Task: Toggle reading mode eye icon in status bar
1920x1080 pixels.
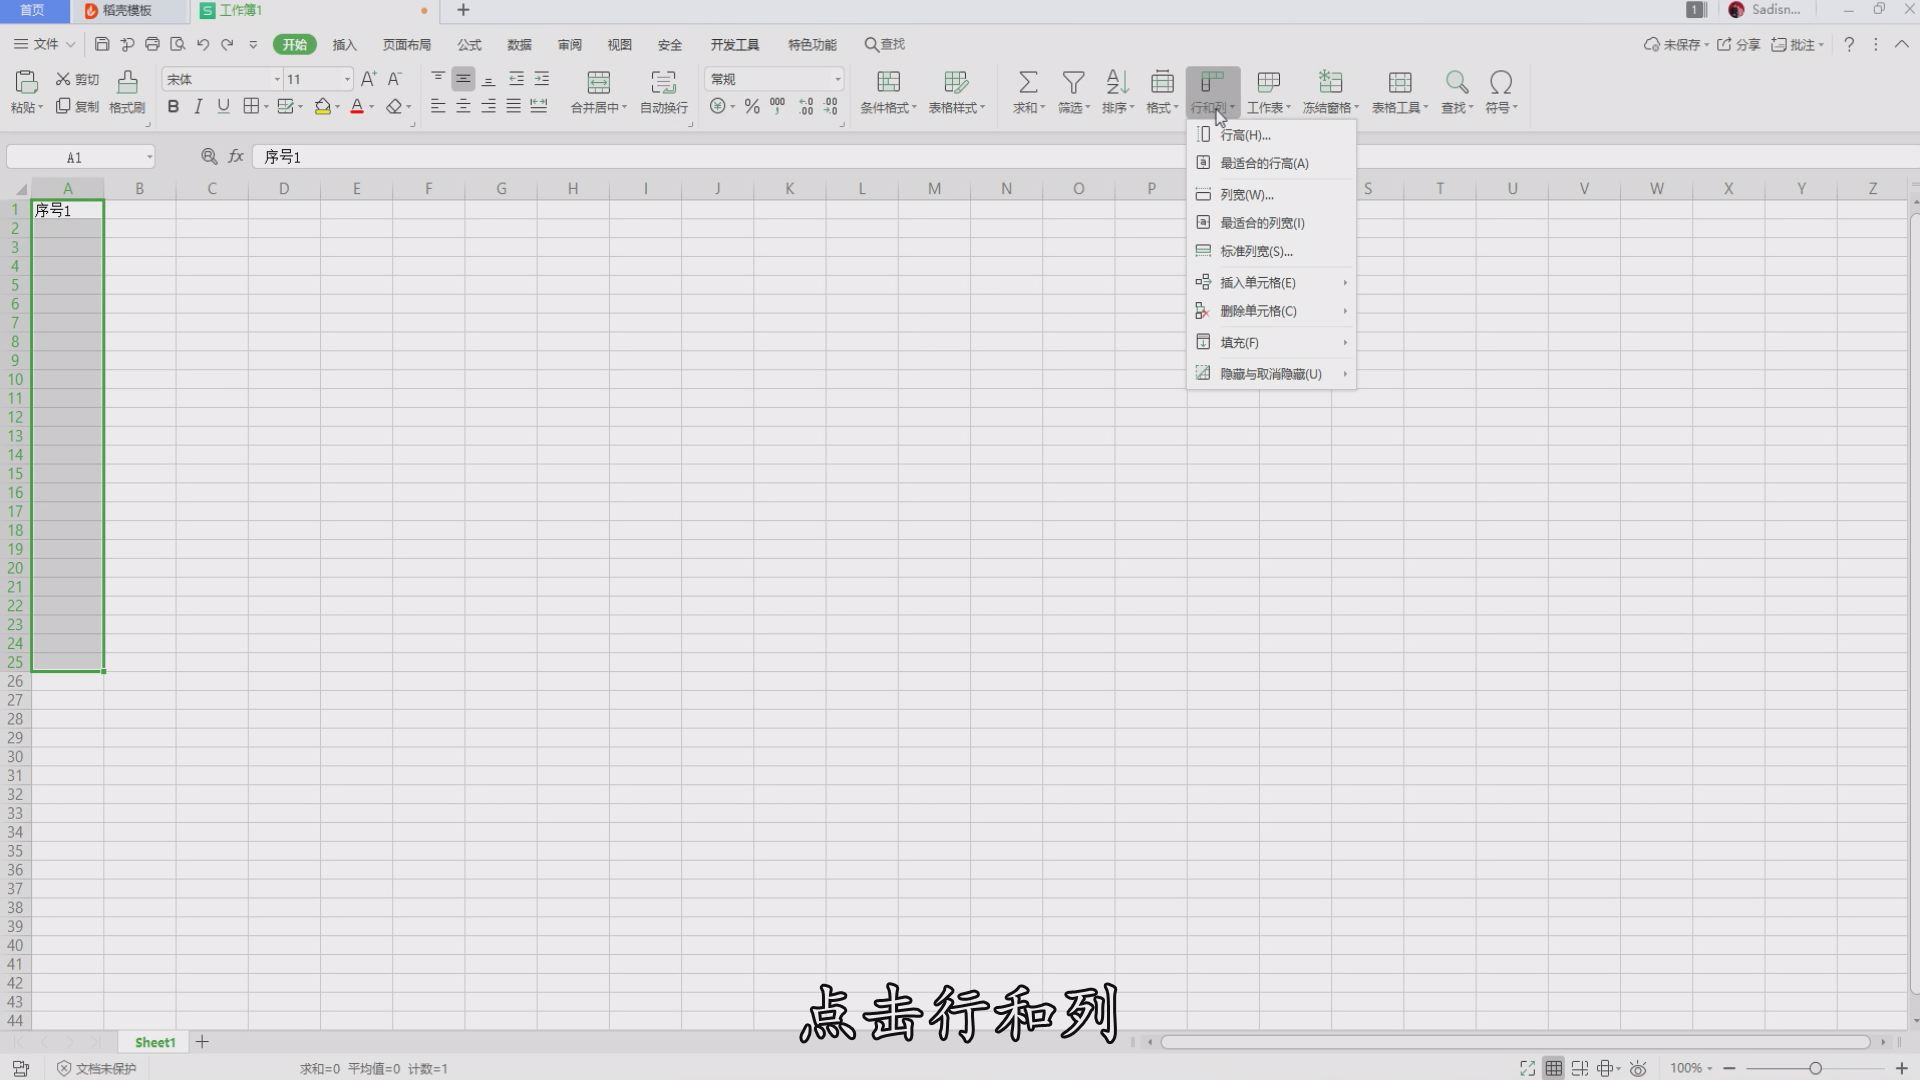Action: point(1638,1068)
